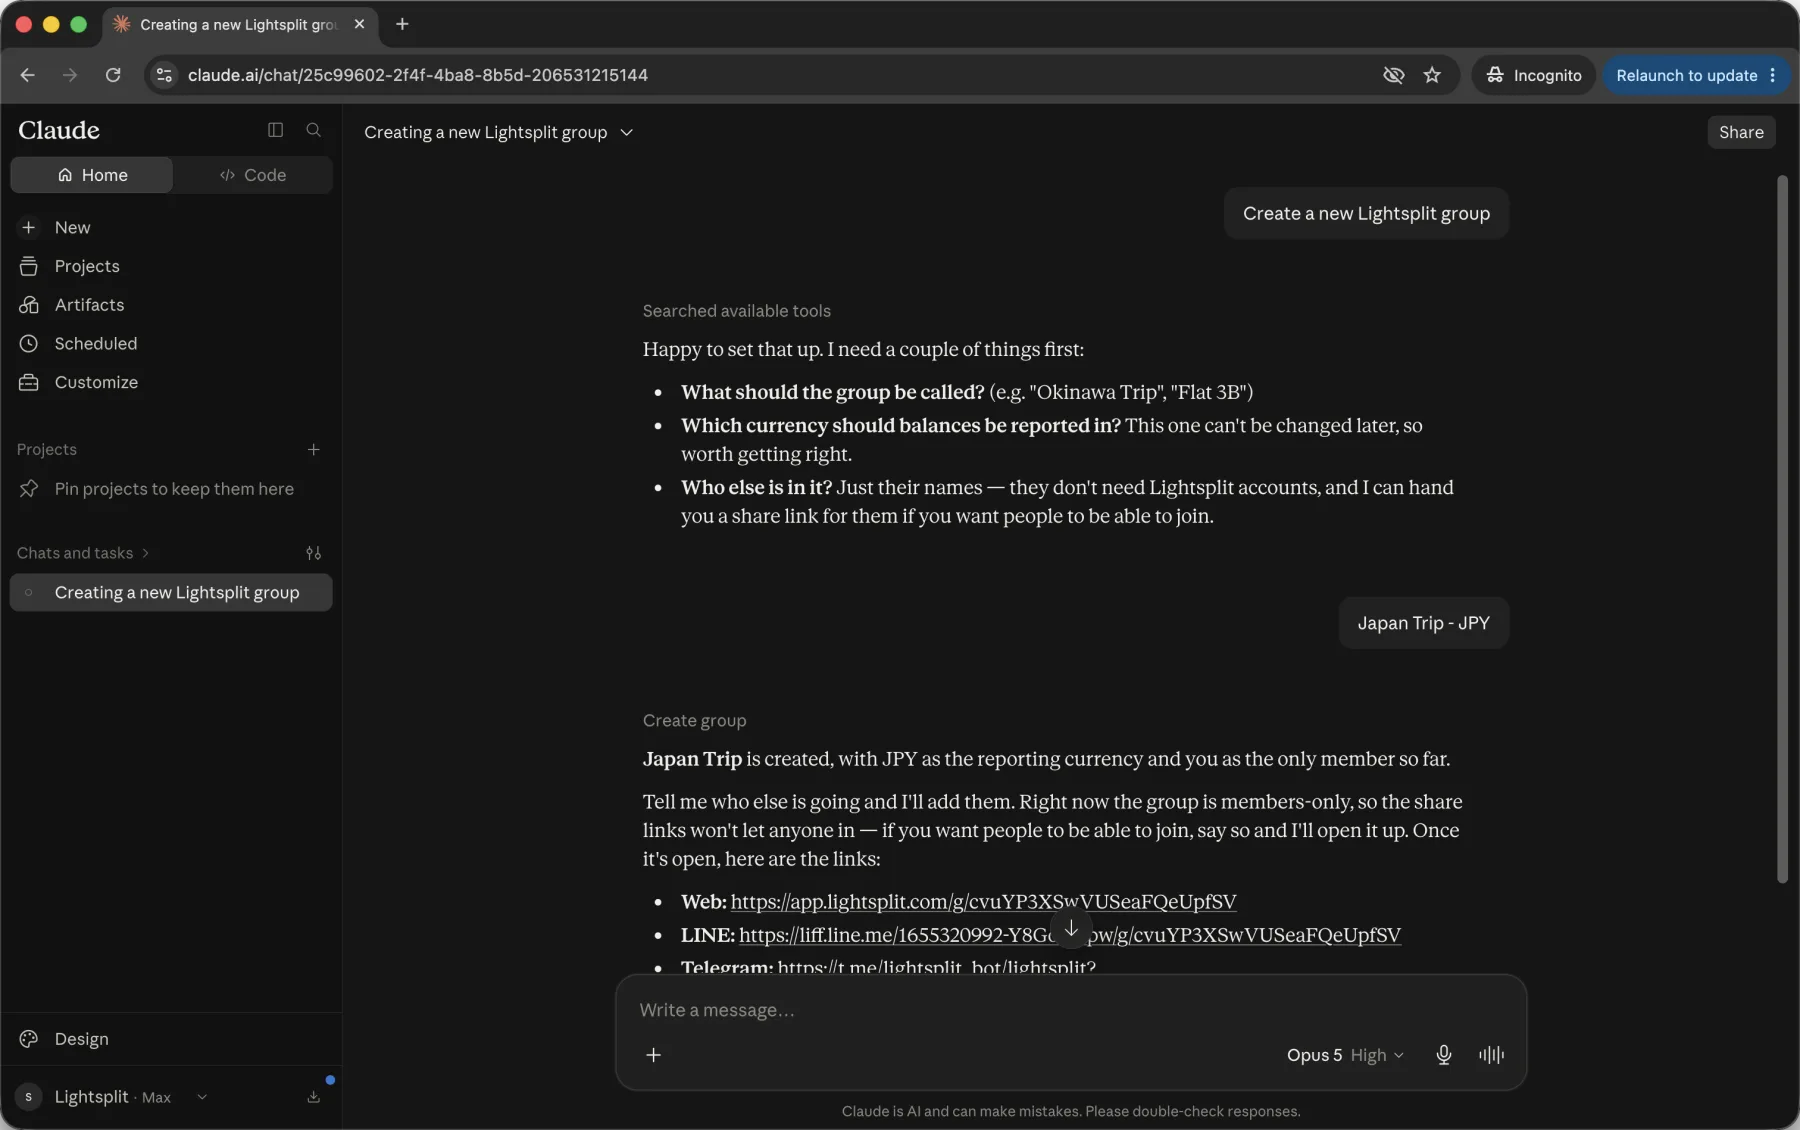Viewport: 1800px width, 1130px height.
Task: Open the app.lightsplit.com Web link
Action: click(x=983, y=902)
